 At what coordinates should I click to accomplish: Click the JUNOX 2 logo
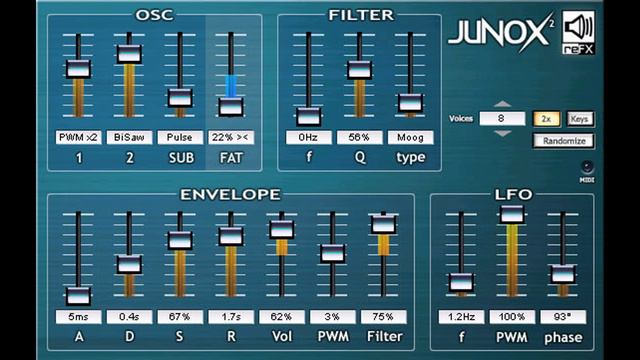click(501, 32)
